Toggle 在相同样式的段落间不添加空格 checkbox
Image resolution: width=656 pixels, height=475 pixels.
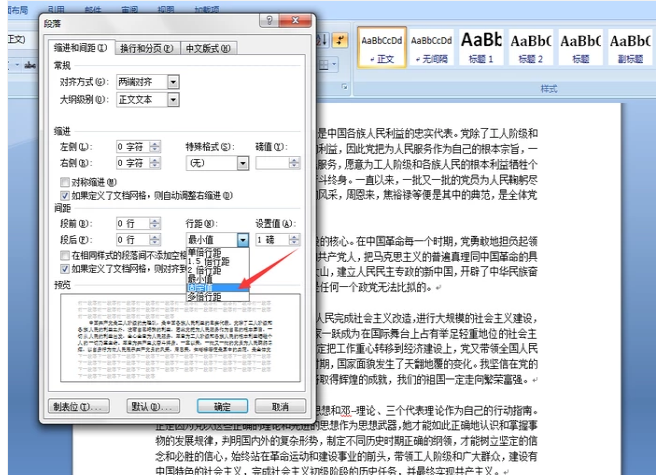point(65,257)
